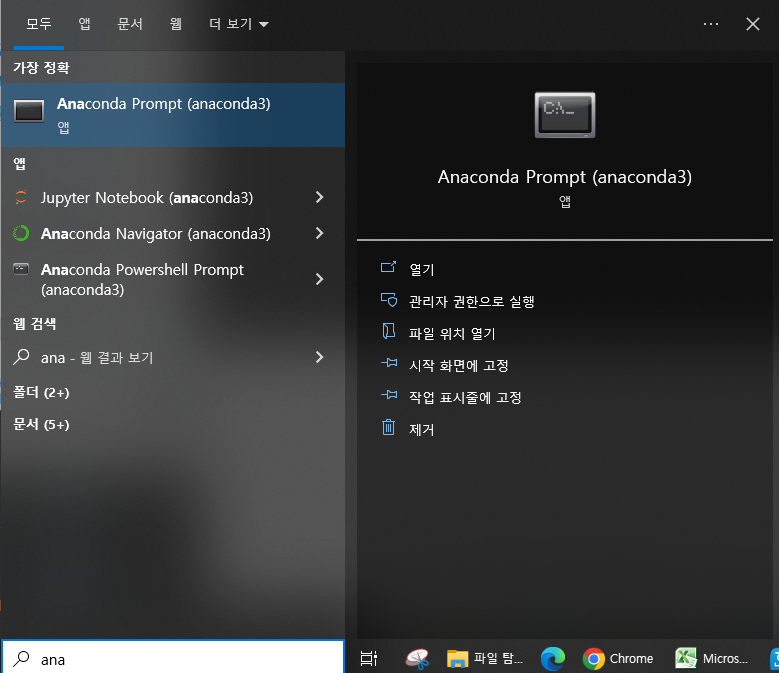Expand the ana web results arrow
Image resolution: width=779 pixels, height=673 pixels.
319,357
